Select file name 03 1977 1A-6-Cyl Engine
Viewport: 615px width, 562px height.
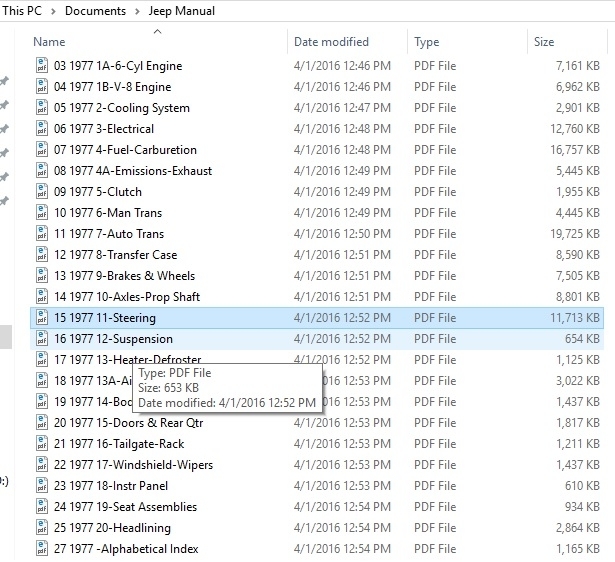[118, 65]
